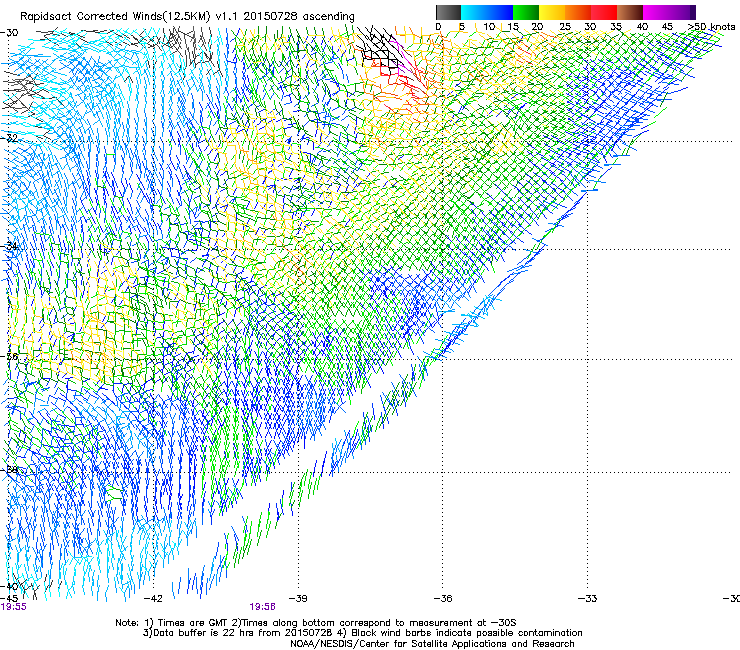The height and width of the screenshot is (650, 740).
Task: Click the brown 35-40 knots color segment
Action: [630, 12]
